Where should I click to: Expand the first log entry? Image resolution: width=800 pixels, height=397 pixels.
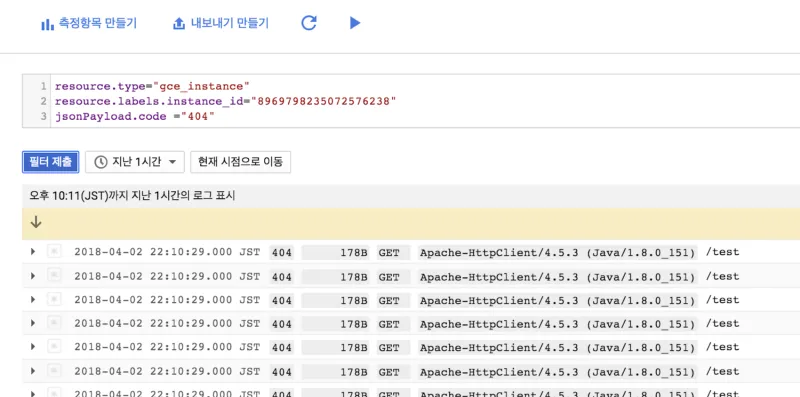33,252
